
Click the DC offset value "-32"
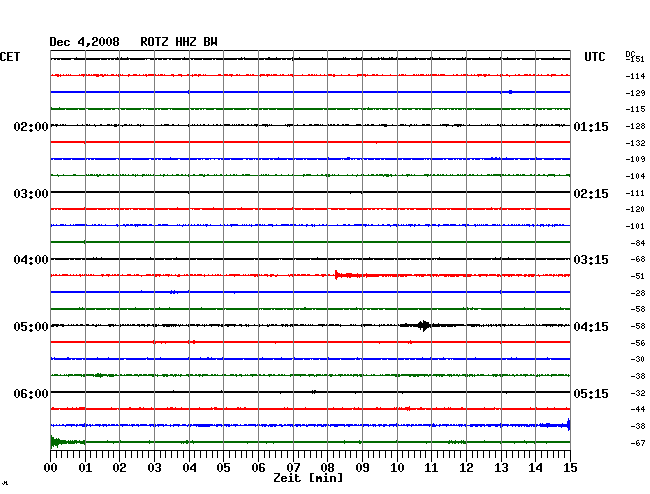pyautogui.click(x=638, y=393)
